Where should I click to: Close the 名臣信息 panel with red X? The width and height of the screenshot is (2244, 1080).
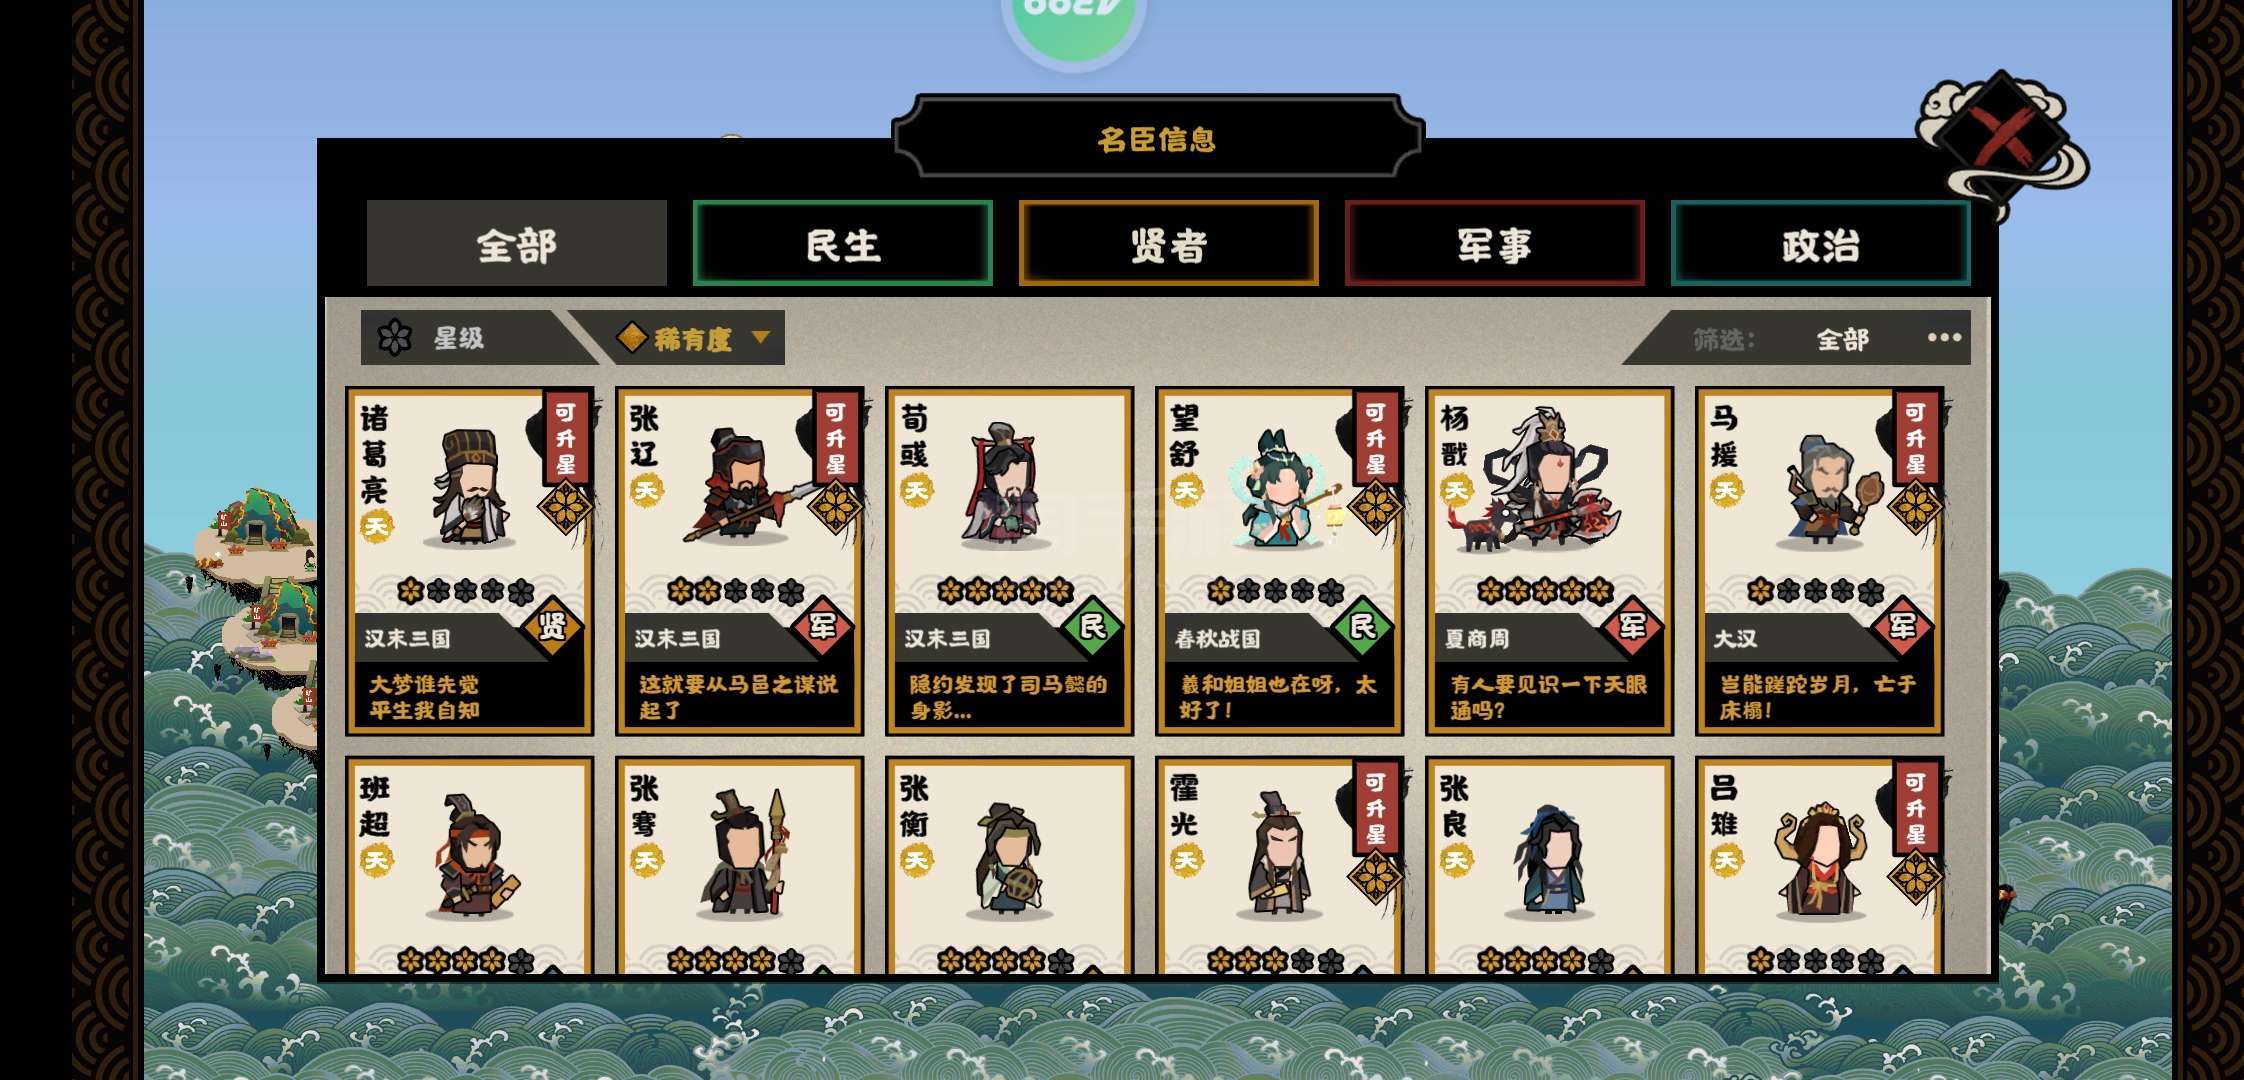[2002, 139]
